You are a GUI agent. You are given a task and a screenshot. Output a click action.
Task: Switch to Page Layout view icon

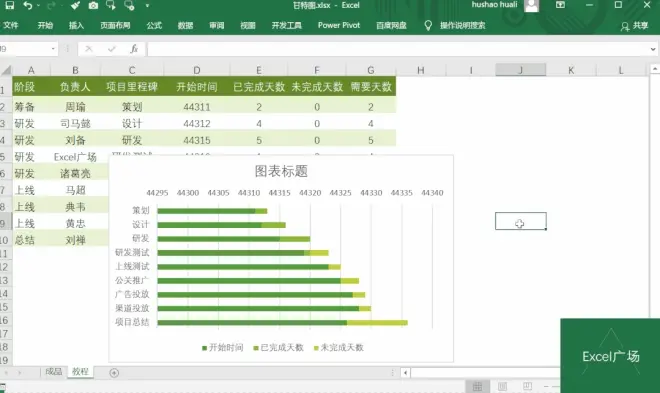click(502, 386)
